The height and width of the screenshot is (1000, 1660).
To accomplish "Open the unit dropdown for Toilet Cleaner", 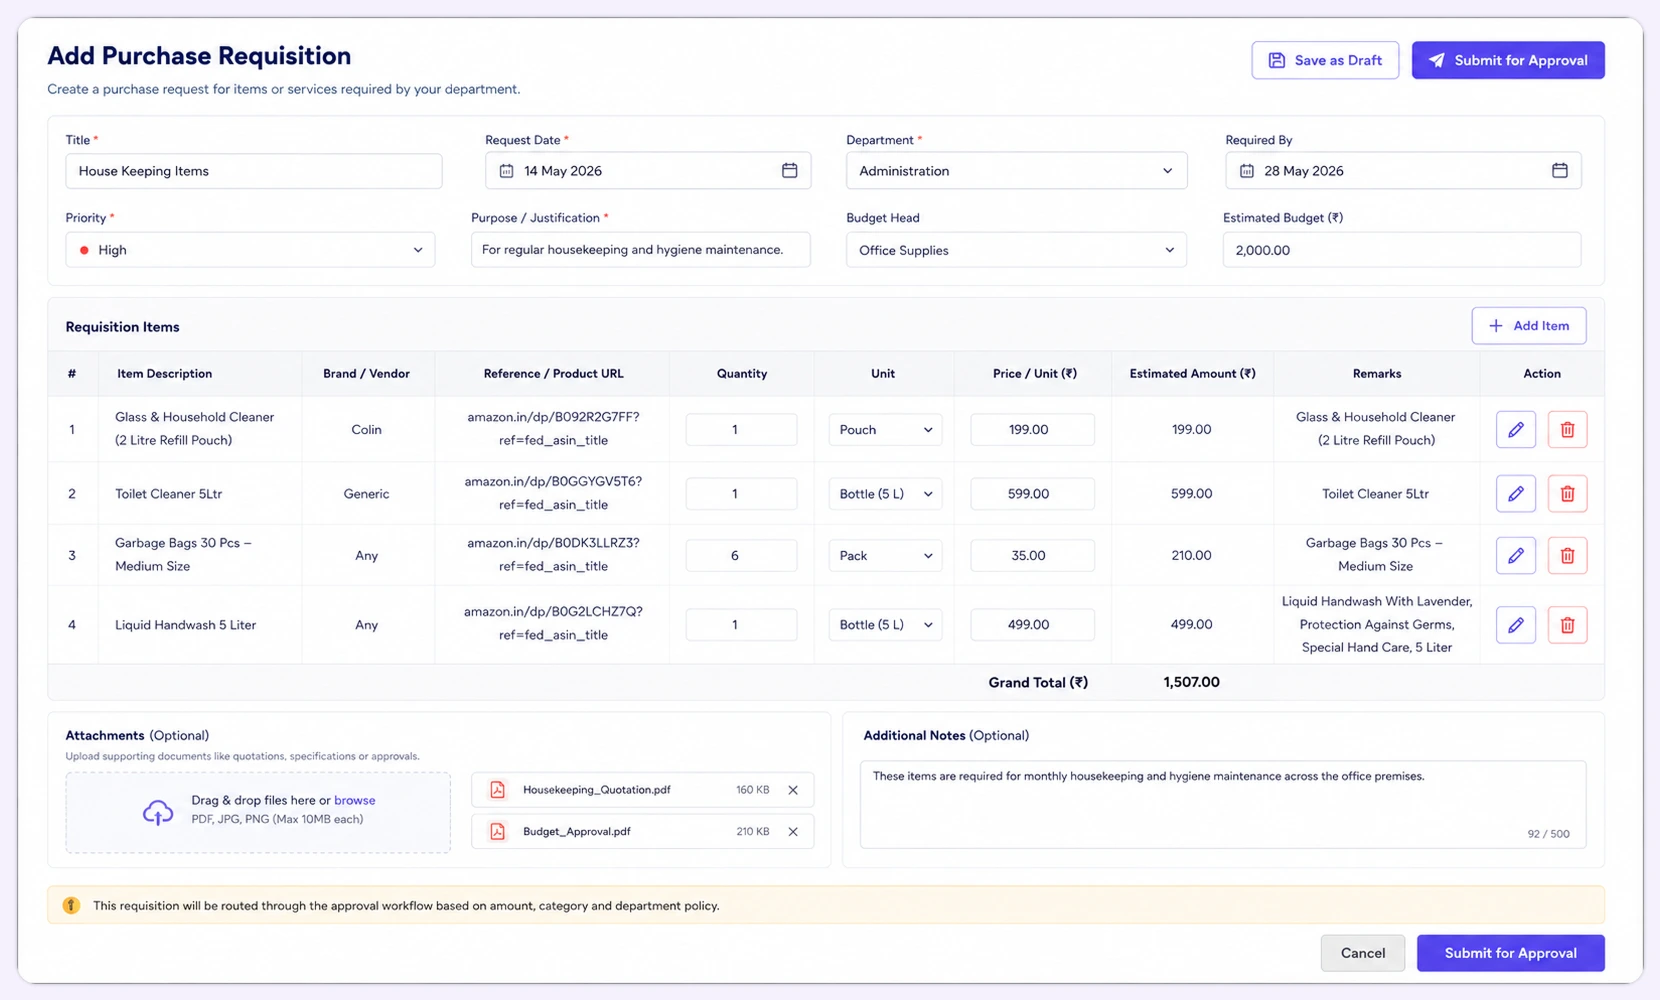I will point(885,494).
